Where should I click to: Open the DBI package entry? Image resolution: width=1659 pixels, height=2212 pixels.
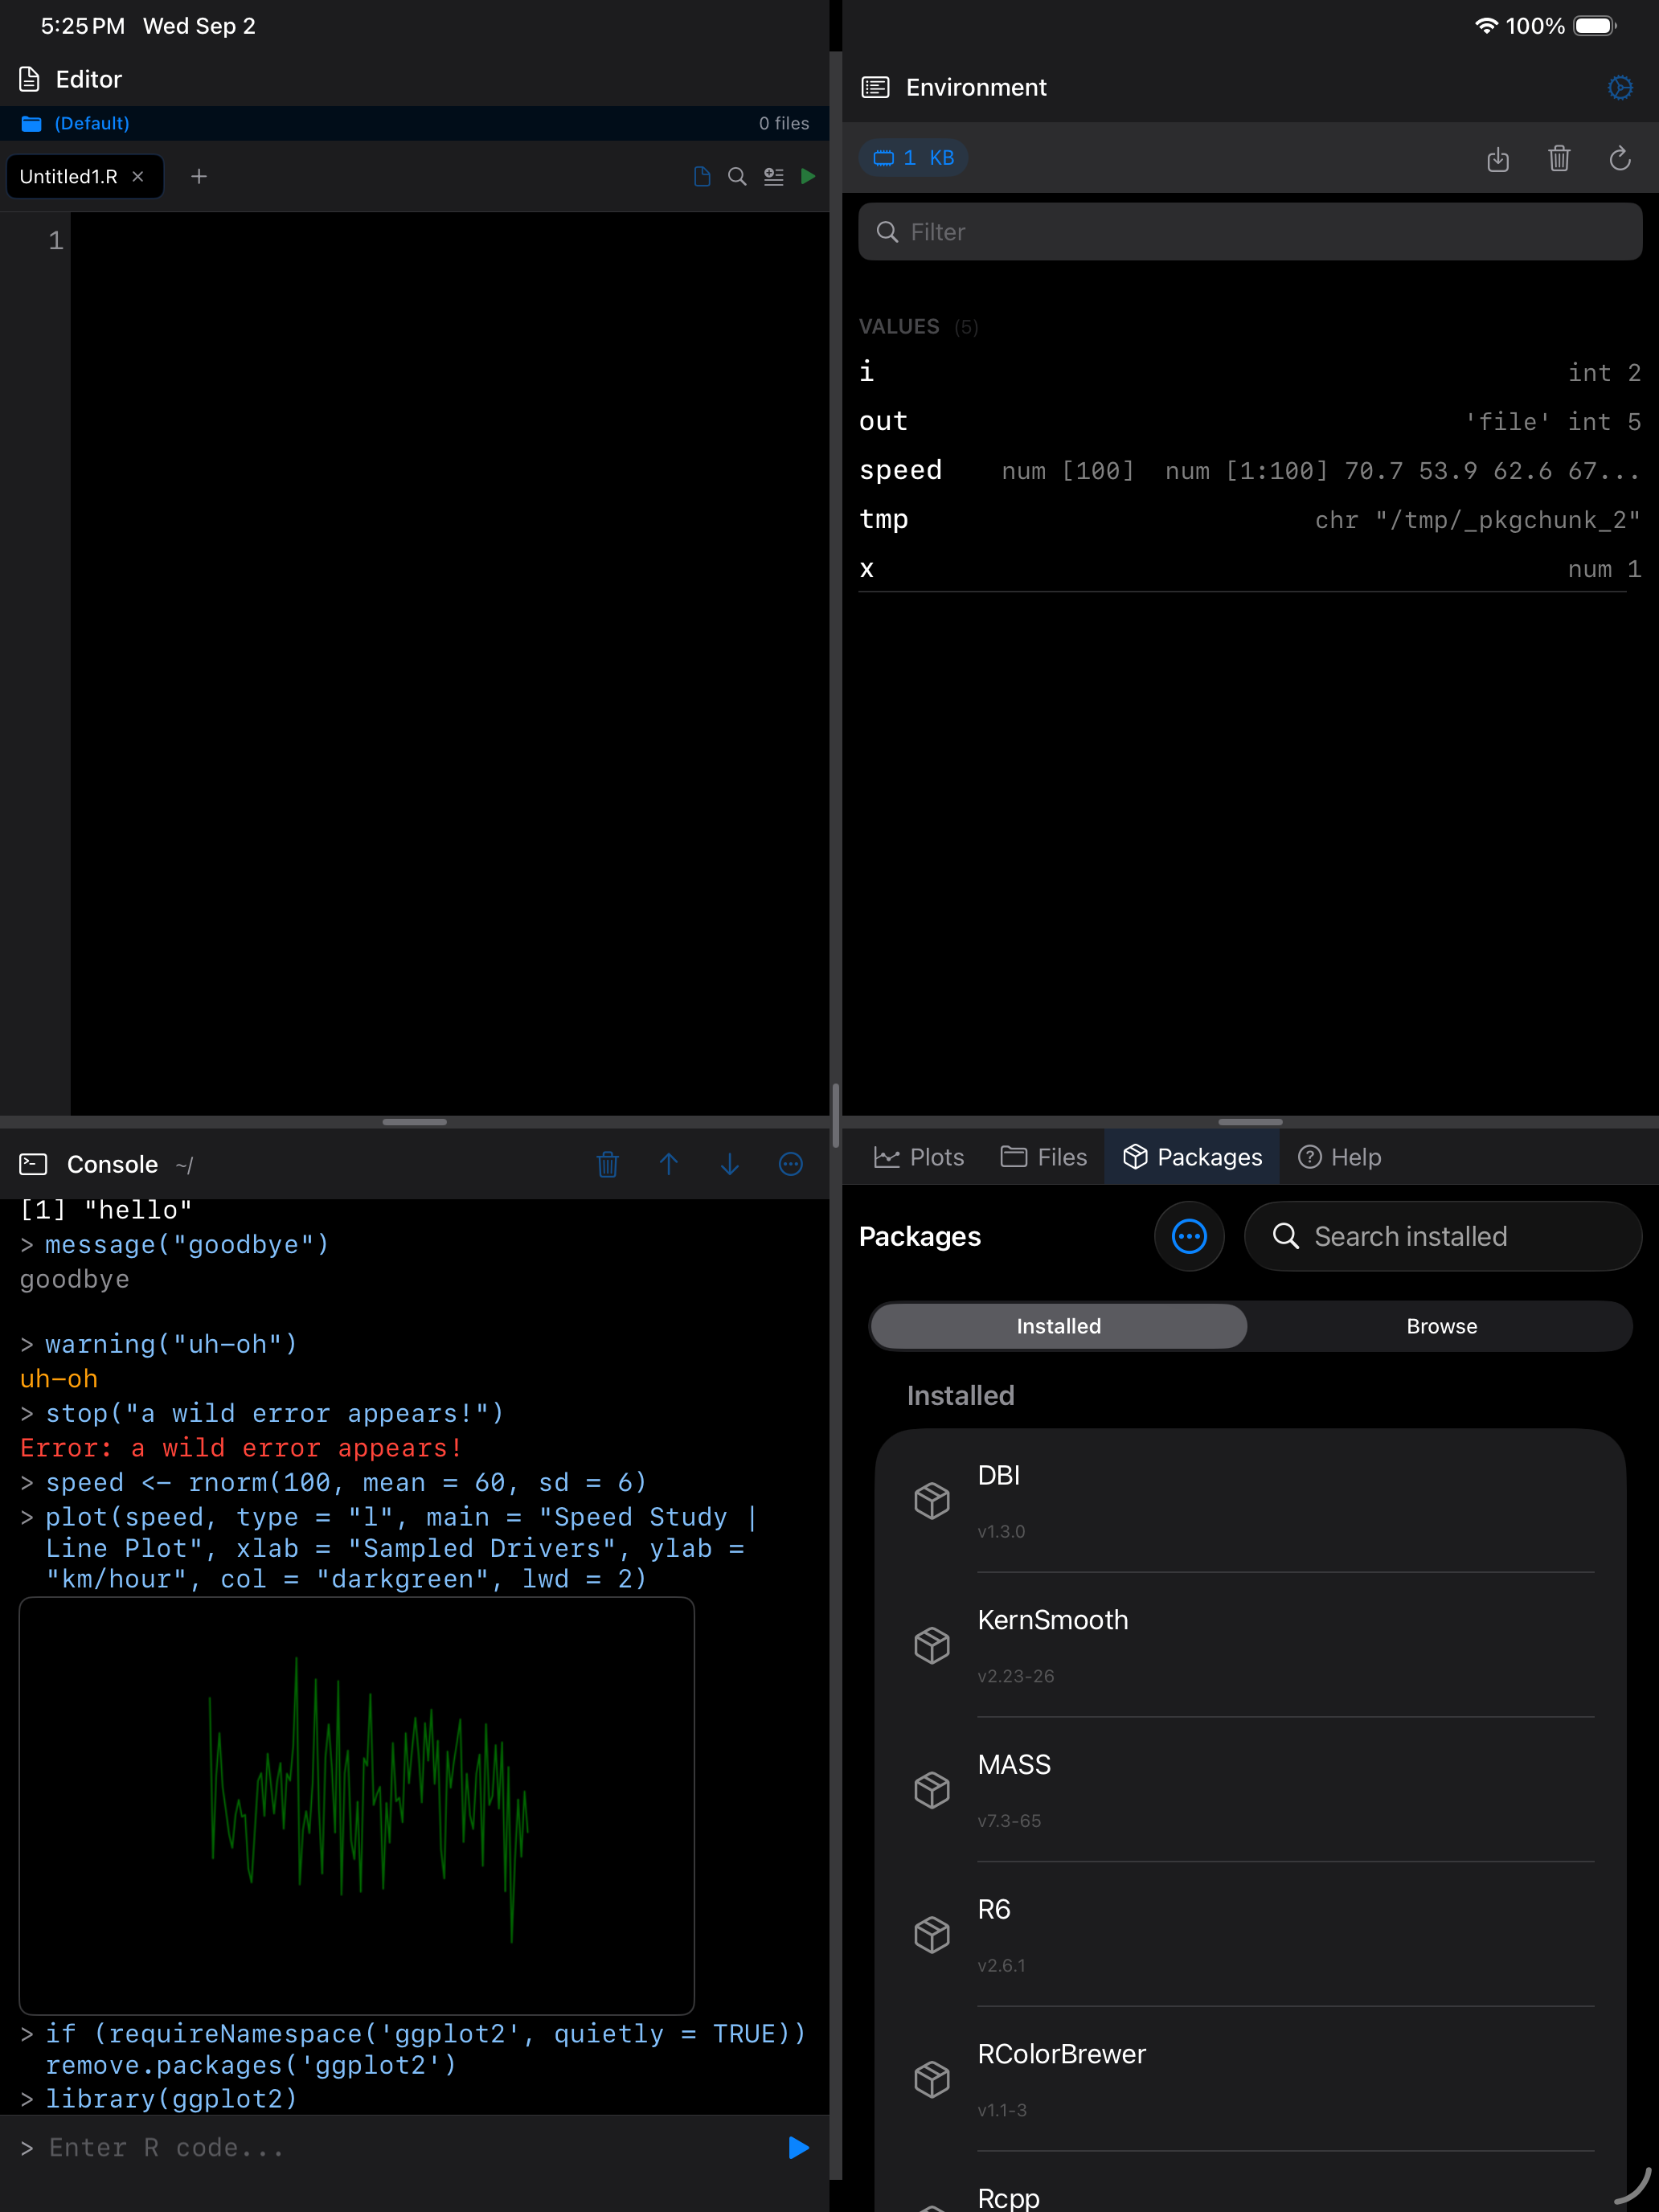pos(1250,1501)
